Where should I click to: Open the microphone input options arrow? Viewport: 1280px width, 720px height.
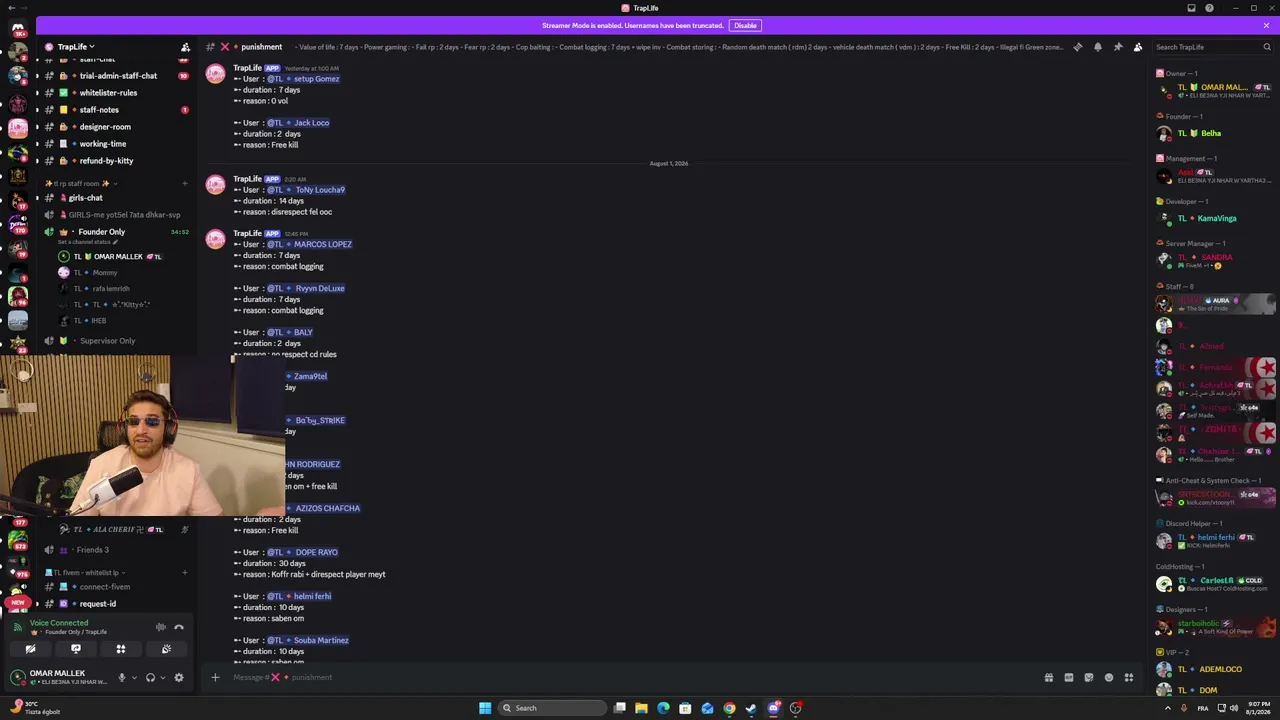tap(134, 677)
